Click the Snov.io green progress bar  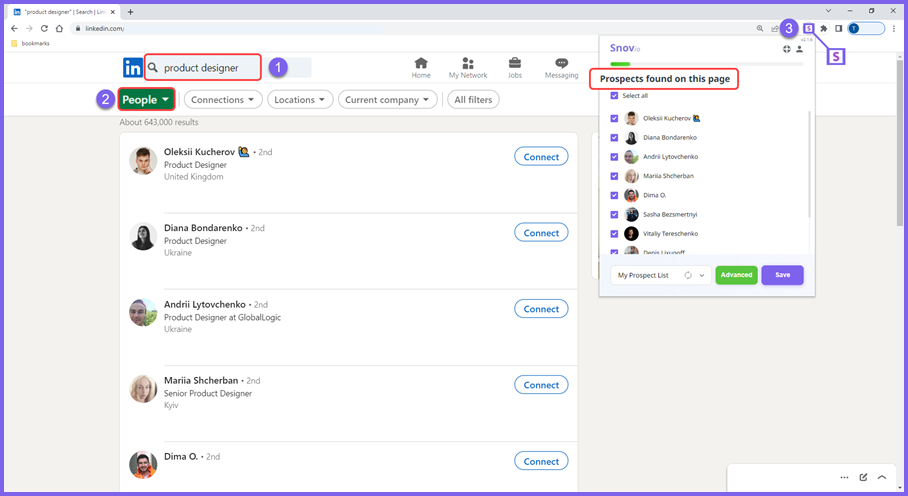(620, 64)
